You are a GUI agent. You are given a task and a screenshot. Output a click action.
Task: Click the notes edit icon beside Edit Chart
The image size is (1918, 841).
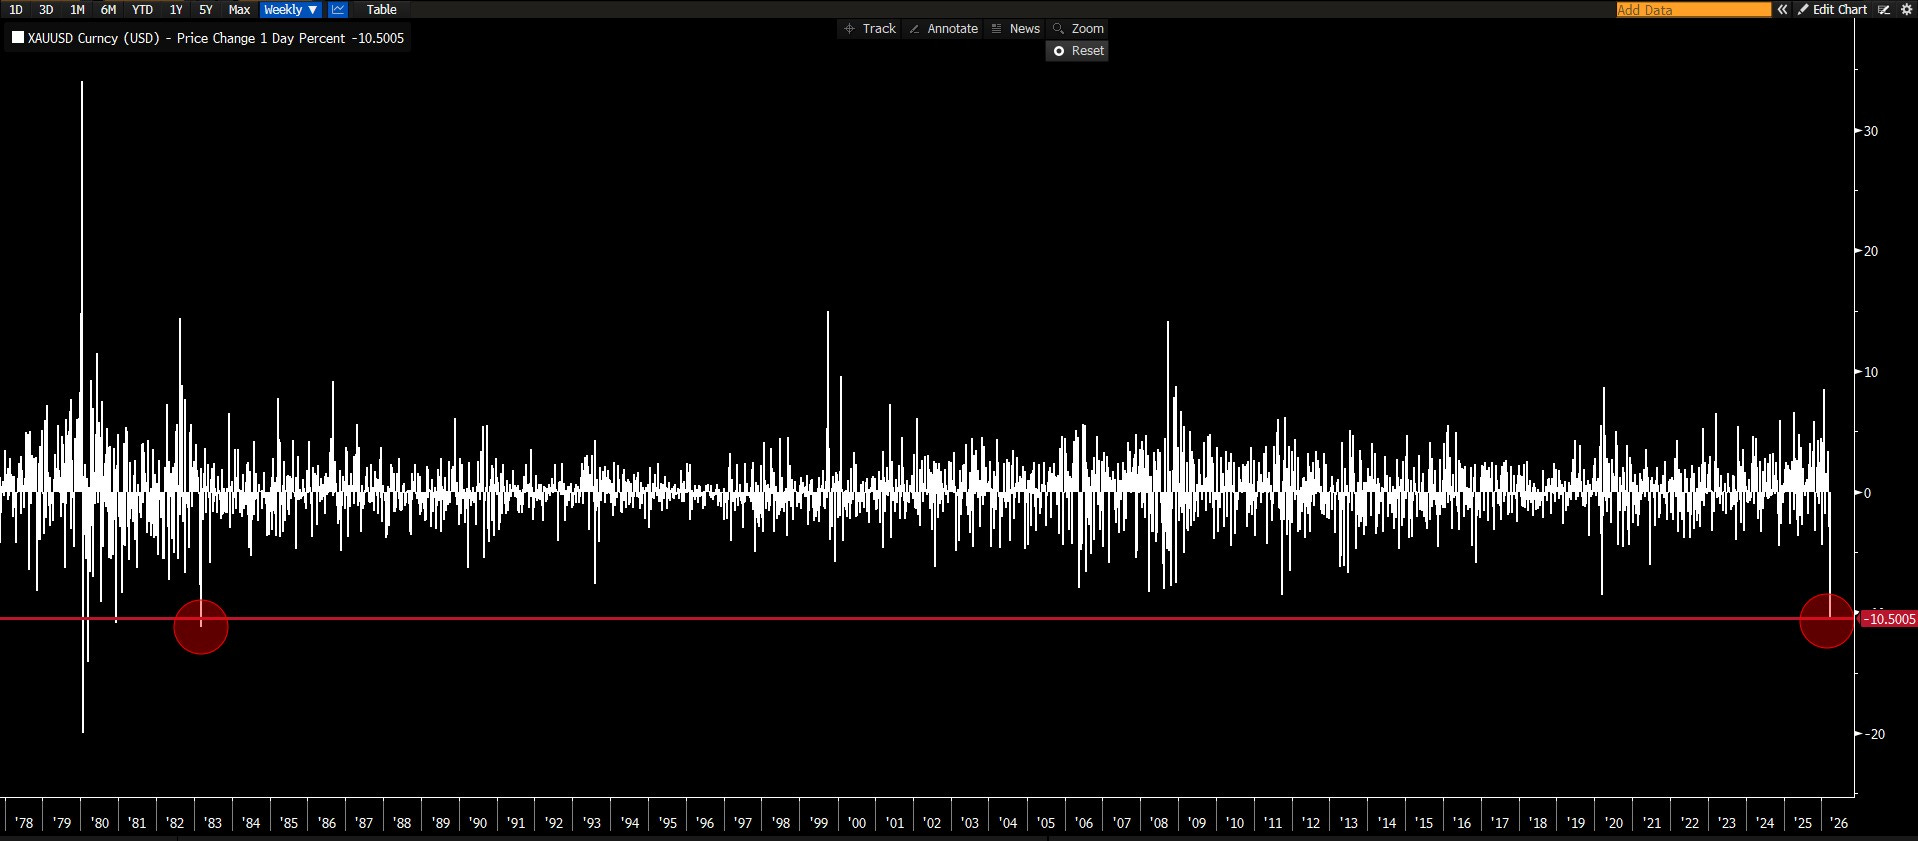click(1884, 10)
